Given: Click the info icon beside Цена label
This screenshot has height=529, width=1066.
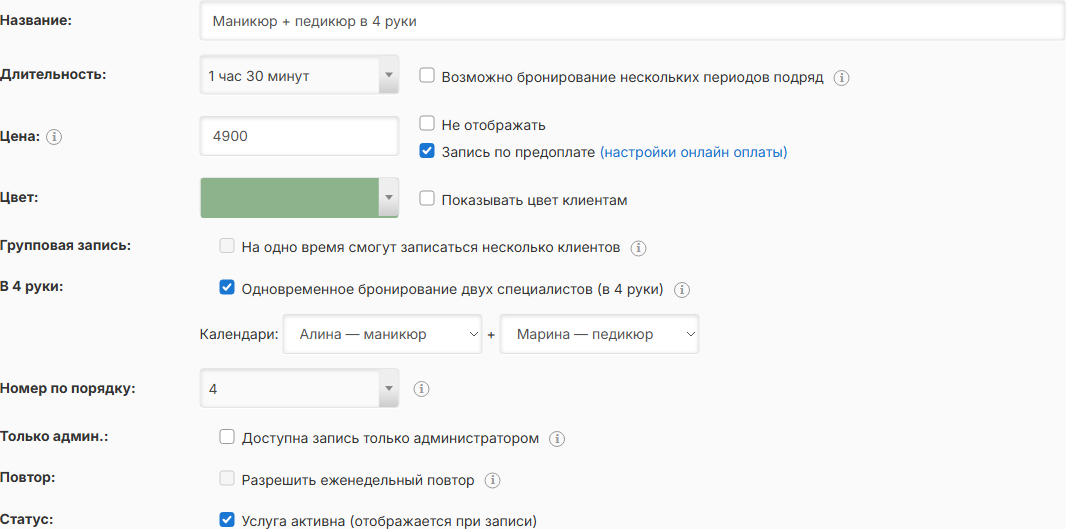Looking at the screenshot, I should [54, 137].
